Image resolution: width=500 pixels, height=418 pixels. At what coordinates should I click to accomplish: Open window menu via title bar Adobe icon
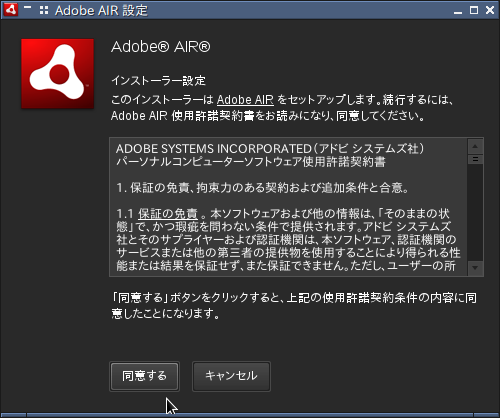coord(10,10)
